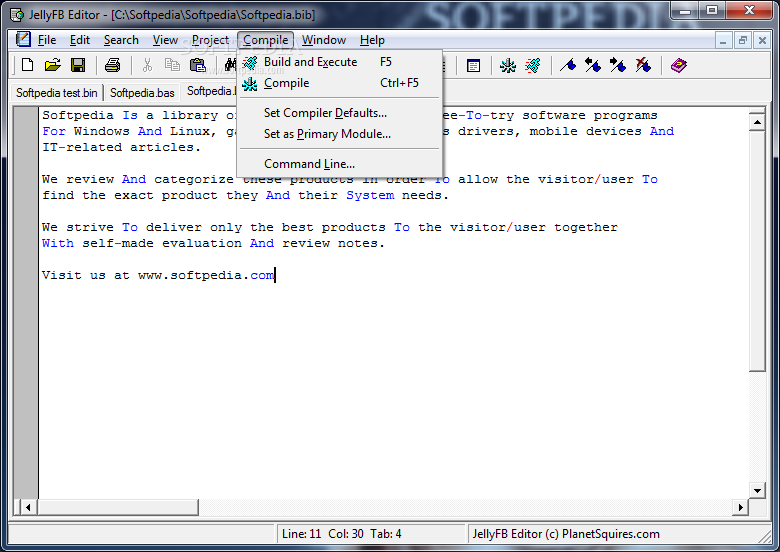The width and height of the screenshot is (780, 552).
Task: Click the gray line margin of the editor
Action: click(x=25, y=302)
